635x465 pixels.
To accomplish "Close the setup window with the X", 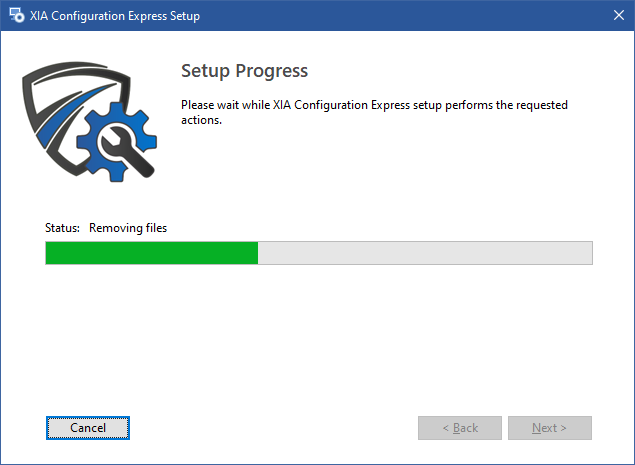I will coord(617,16).
